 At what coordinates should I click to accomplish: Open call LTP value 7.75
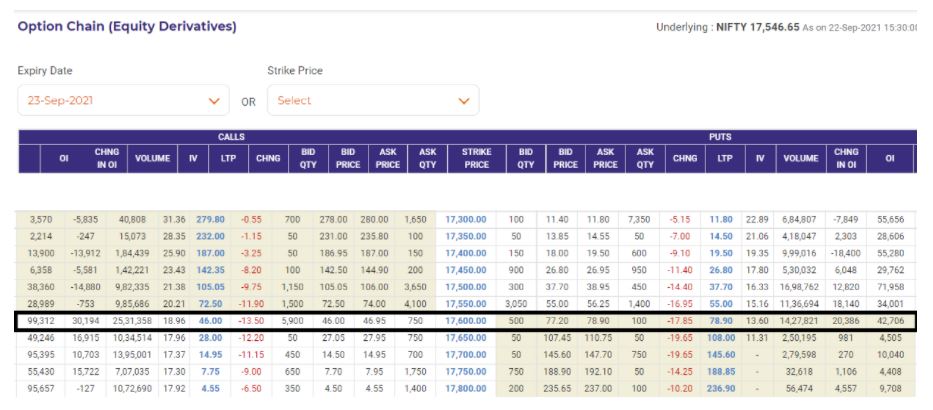click(211, 371)
